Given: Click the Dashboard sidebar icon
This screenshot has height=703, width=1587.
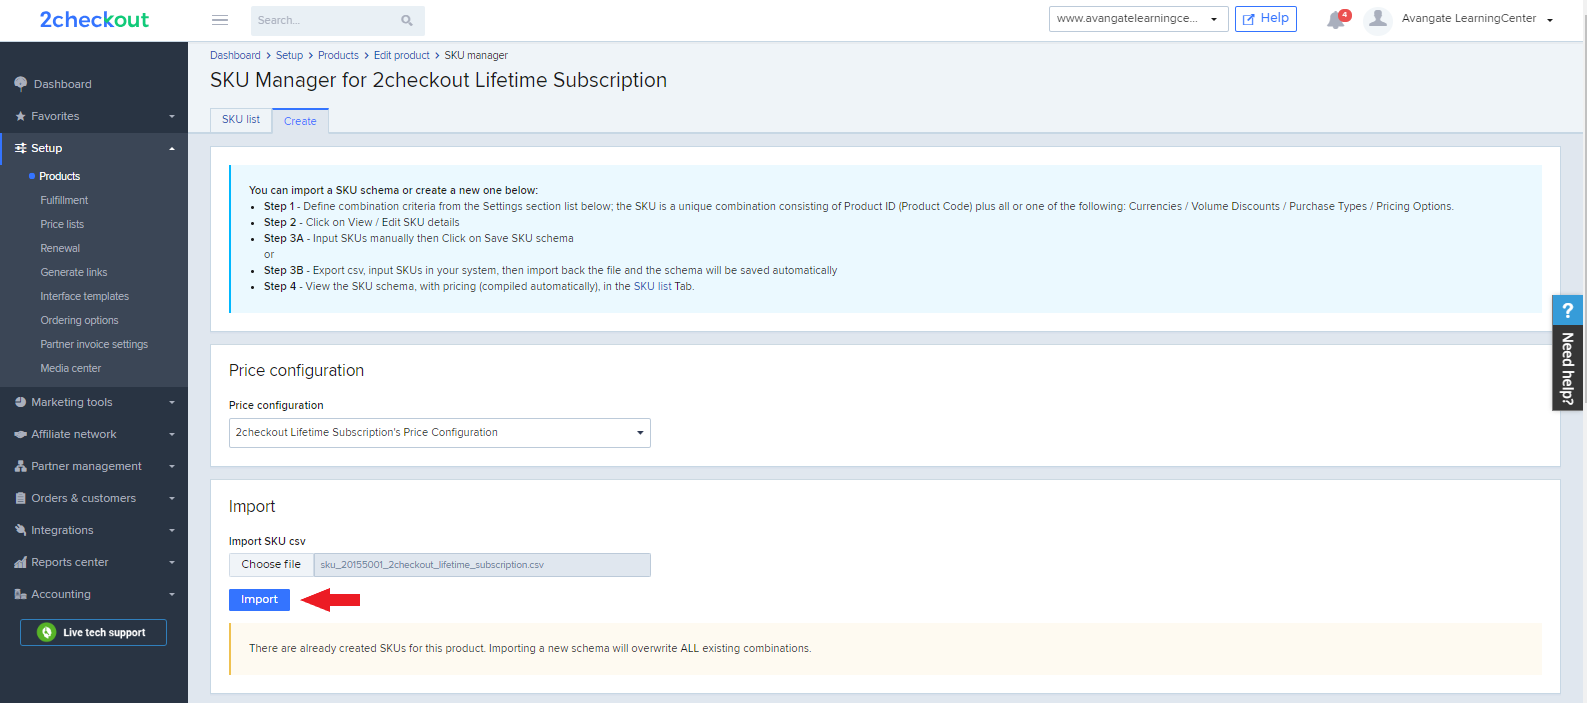Looking at the screenshot, I should (20, 84).
